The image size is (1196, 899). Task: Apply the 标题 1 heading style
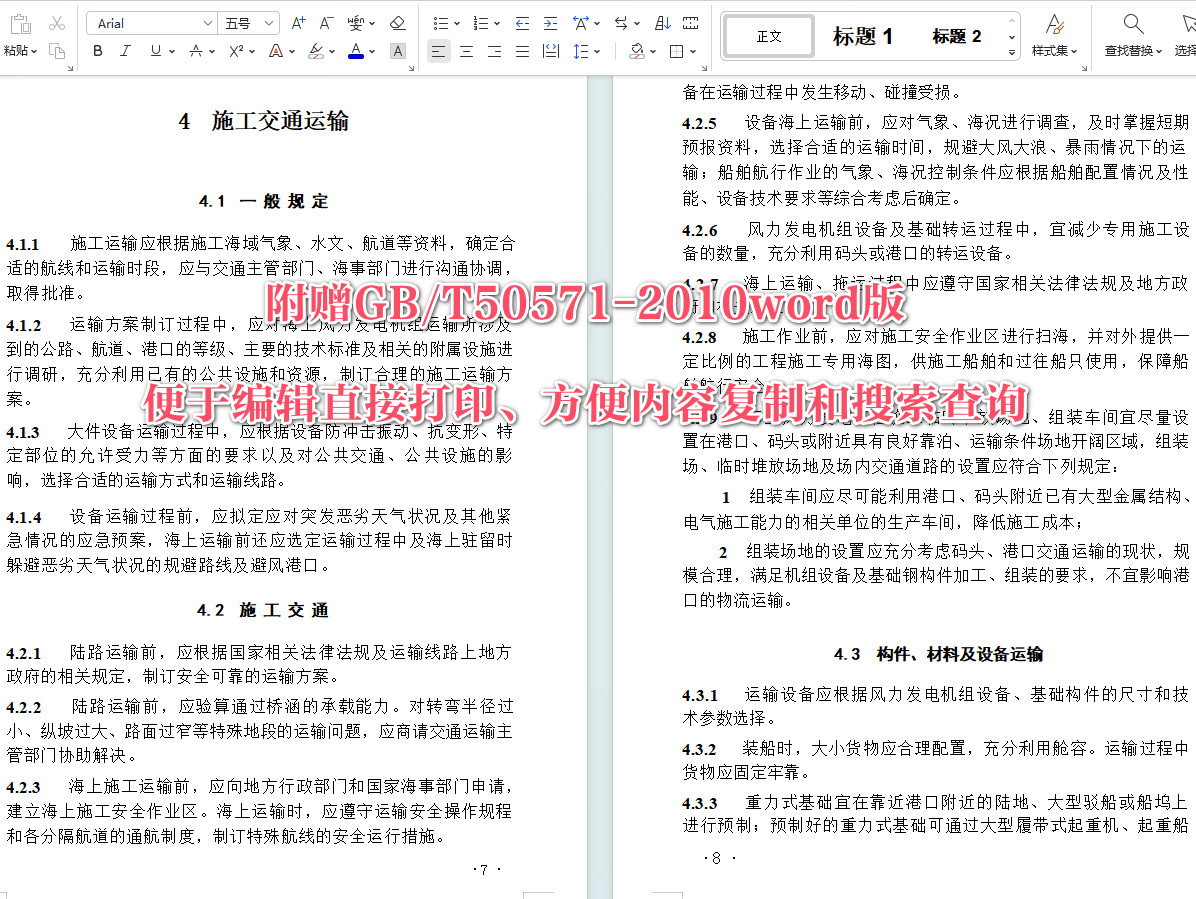click(864, 36)
